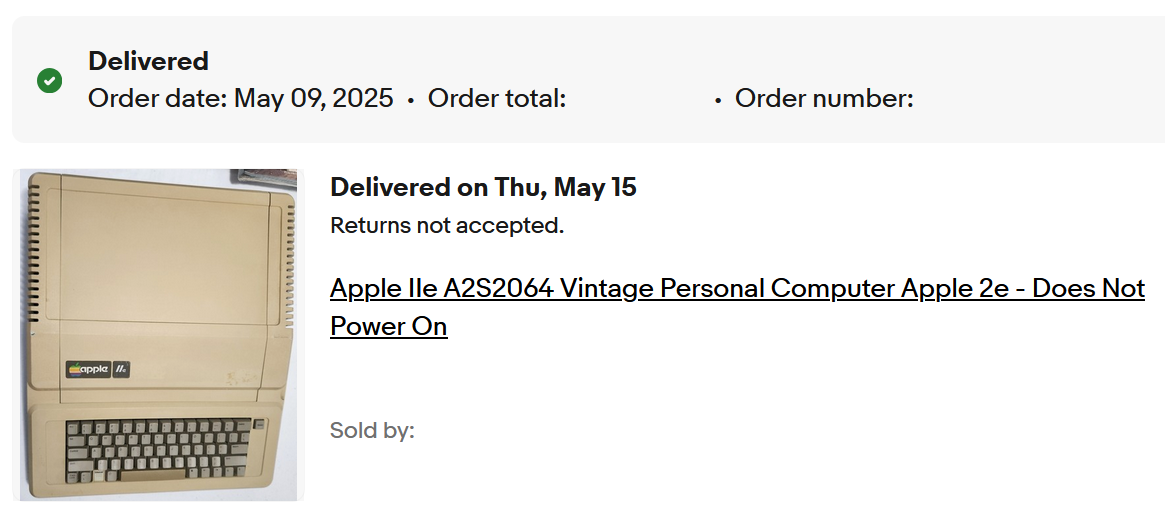Click the blank space after "Order number:"

click(x=1000, y=99)
